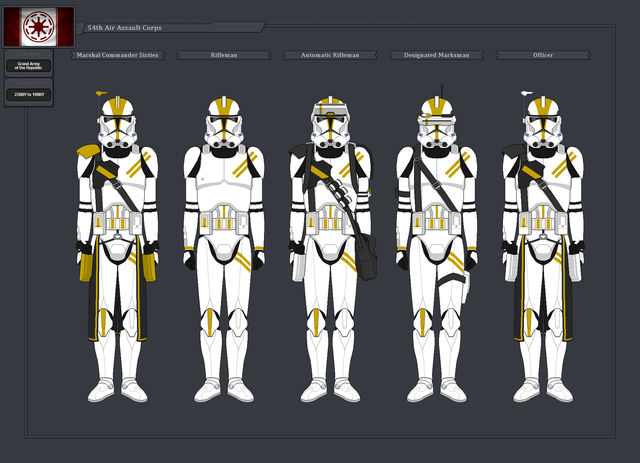This screenshot has width=640, height=463.
Task: Select the 22BBY to 19BBY timeline box
Action: 29,95
